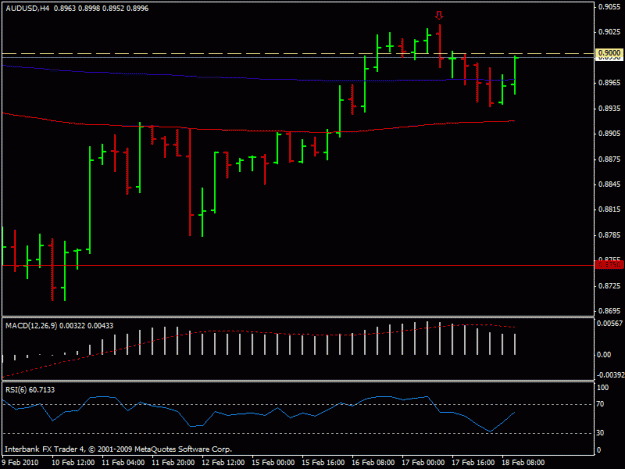Image resolution: width=625 pixels, height=469 pixels.
Task: Click the 0.9055 price axis label
Action: pos(609,6)
